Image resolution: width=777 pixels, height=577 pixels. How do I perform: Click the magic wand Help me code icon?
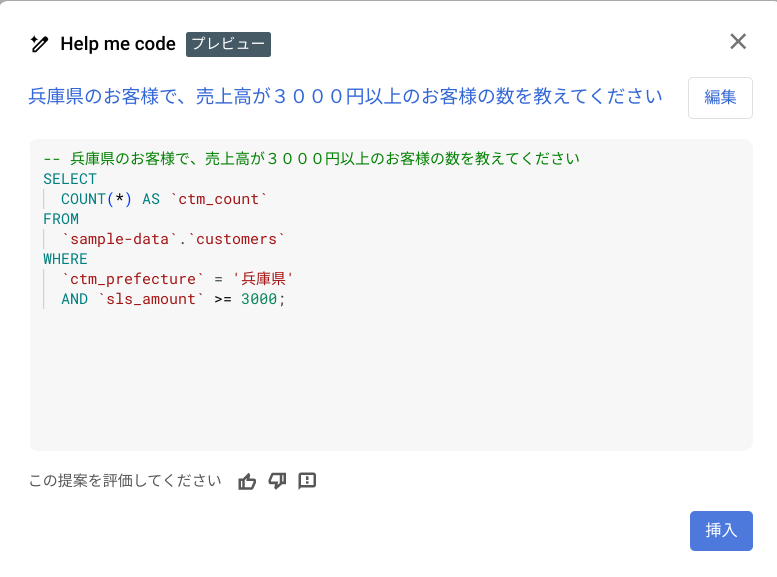click(39, 44)
